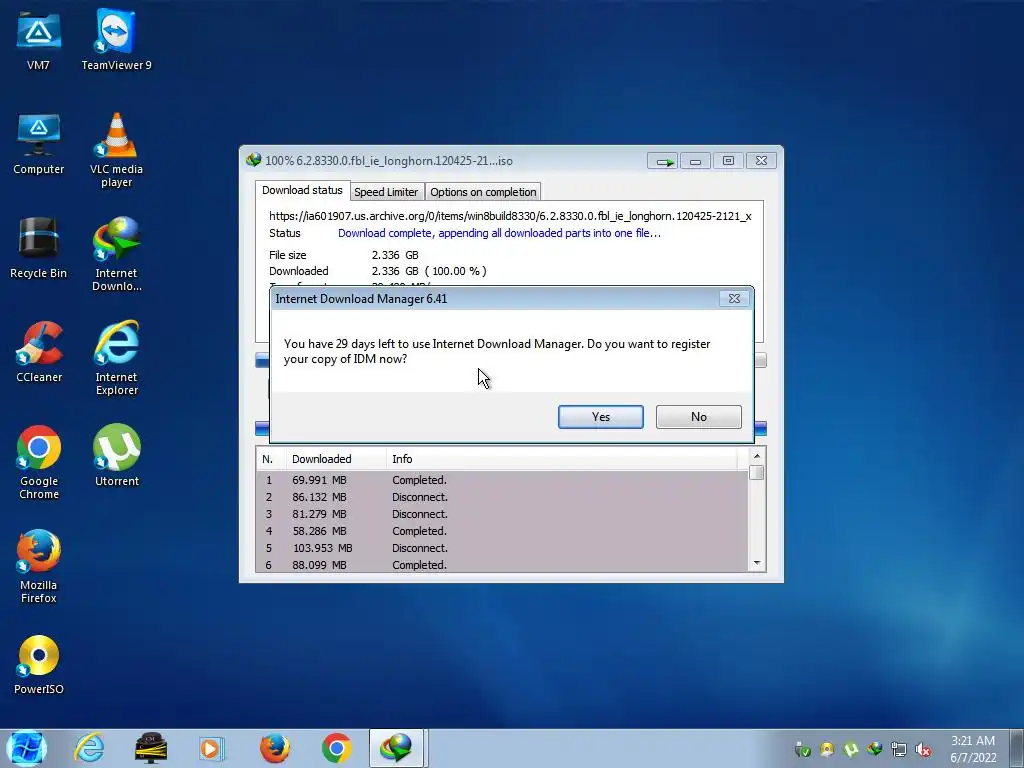
Task: Close the Internet Download Manager 6.41 dialog
Action: [734, 298]
